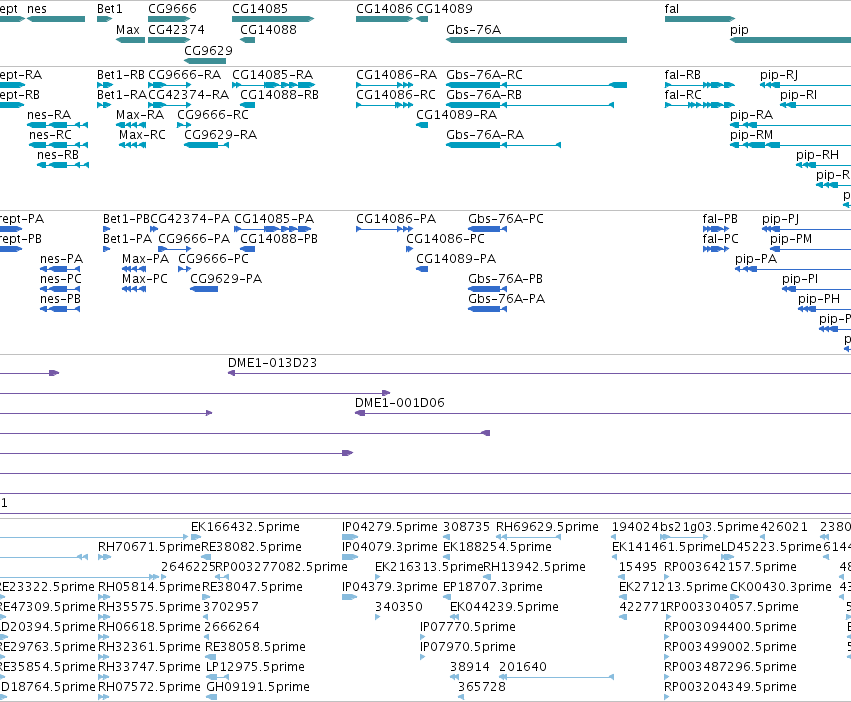Click EST CK00430.3prime
This screenshot has height=702, width=851.
pos(780,587)
